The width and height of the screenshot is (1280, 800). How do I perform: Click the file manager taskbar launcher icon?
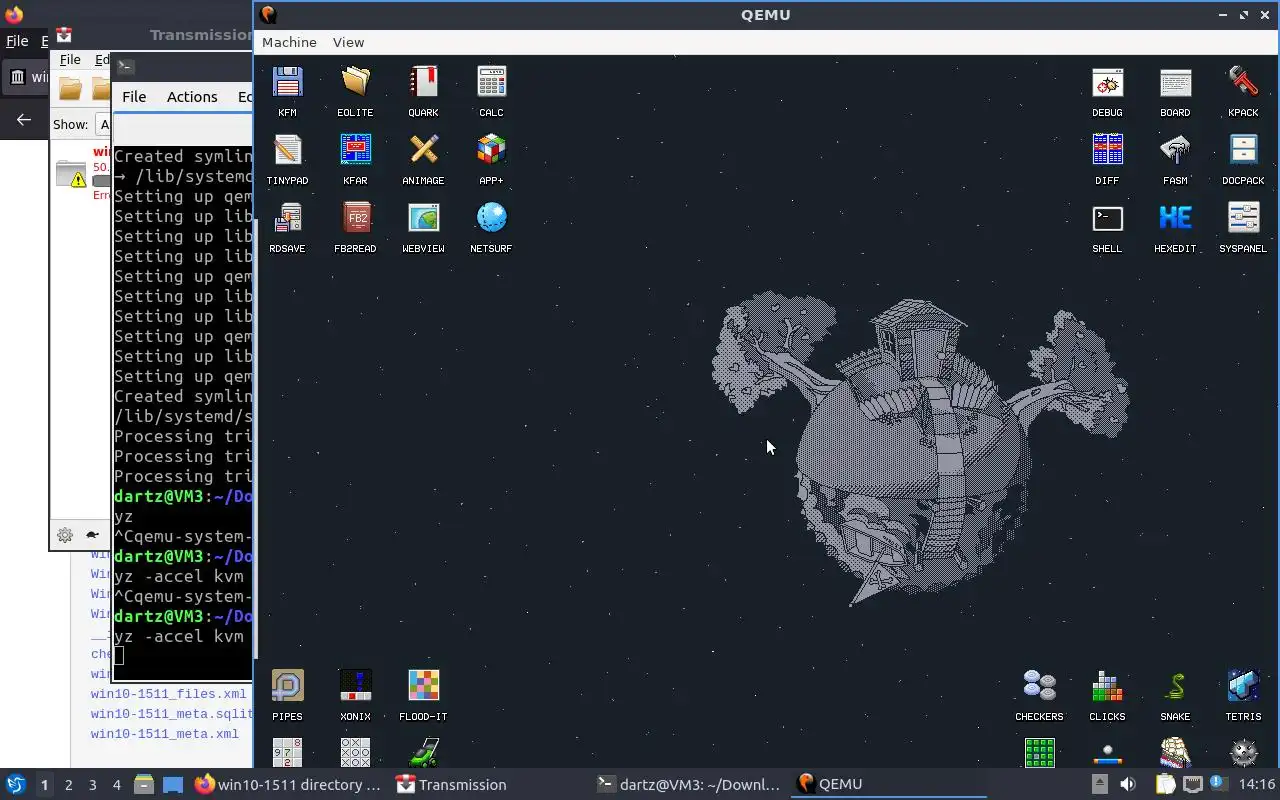tap(144, 785)
